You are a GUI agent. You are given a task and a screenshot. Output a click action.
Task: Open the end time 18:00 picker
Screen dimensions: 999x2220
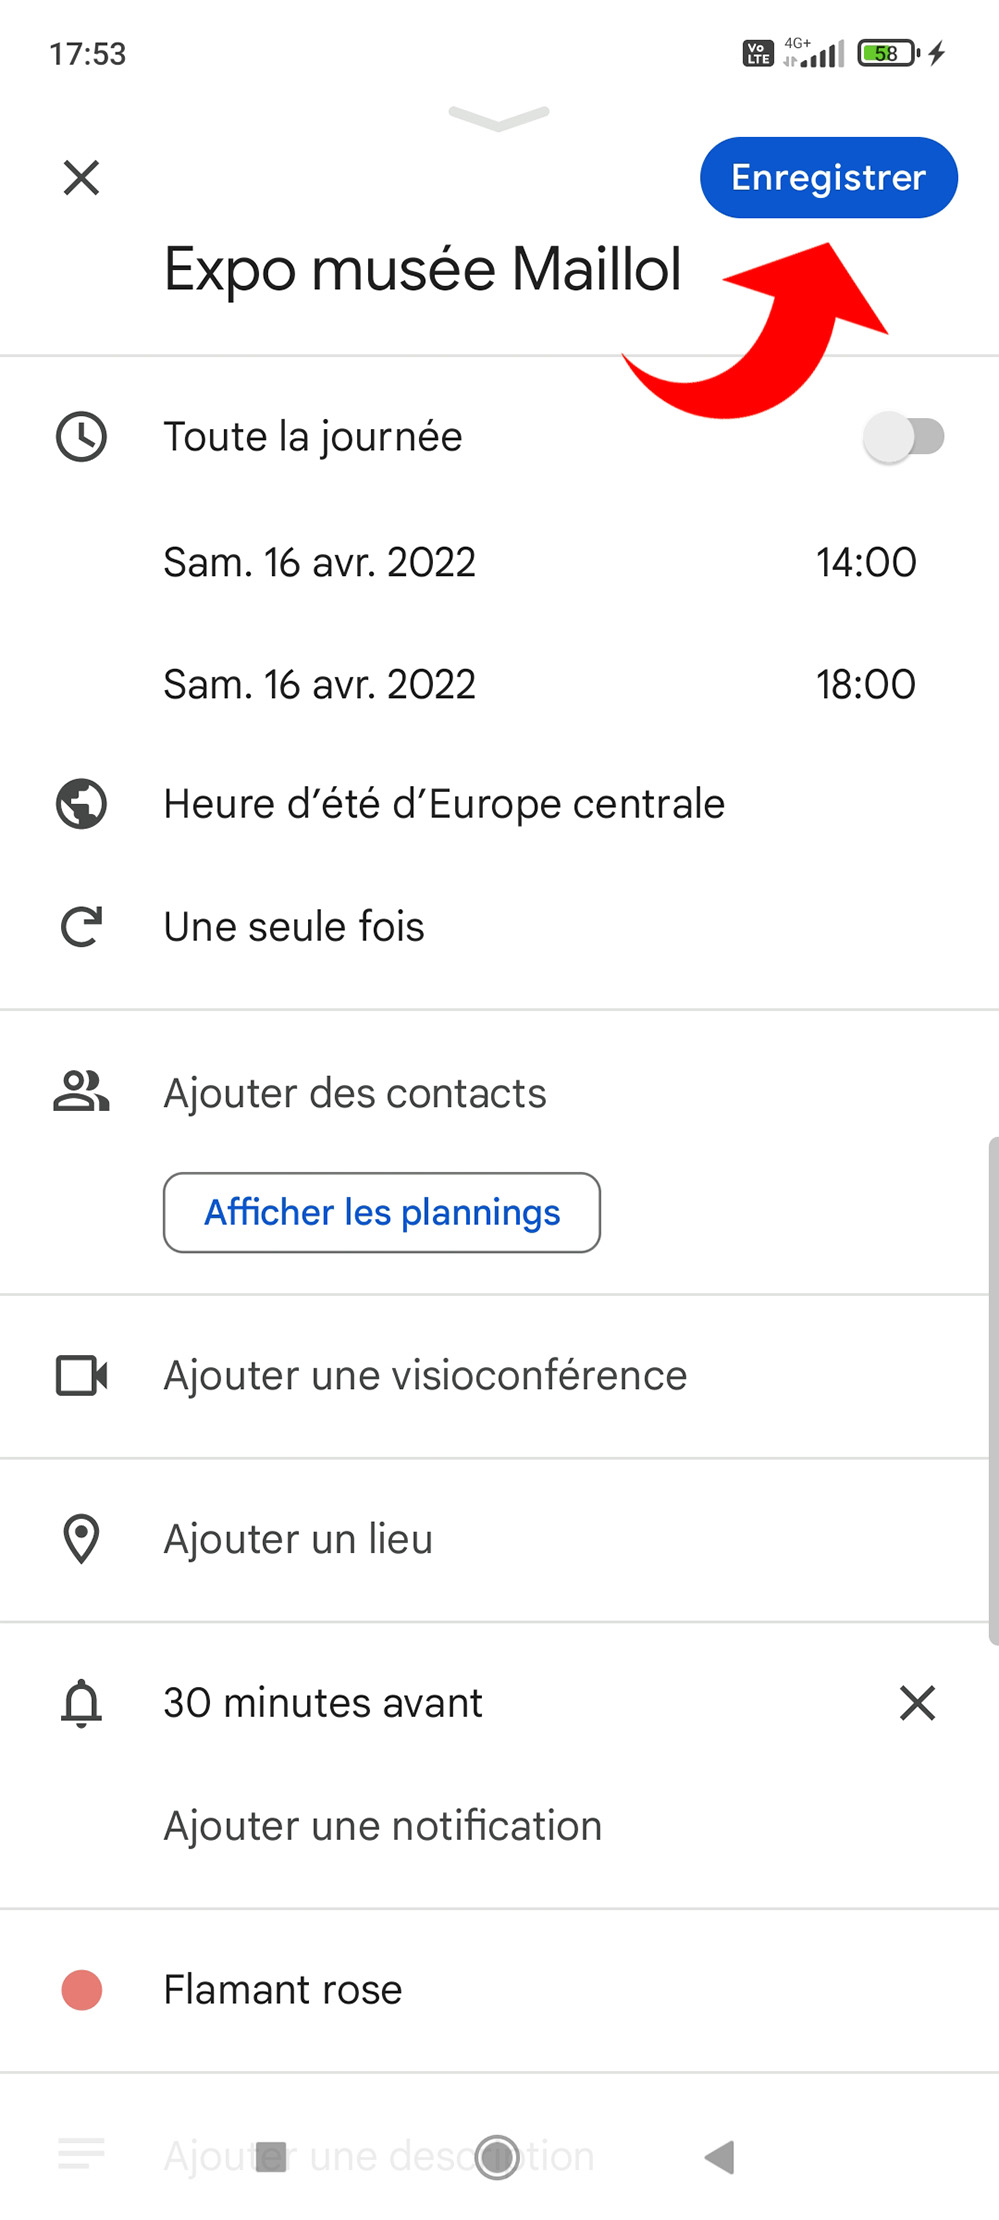pyautogui.click(x=865, y=685)
